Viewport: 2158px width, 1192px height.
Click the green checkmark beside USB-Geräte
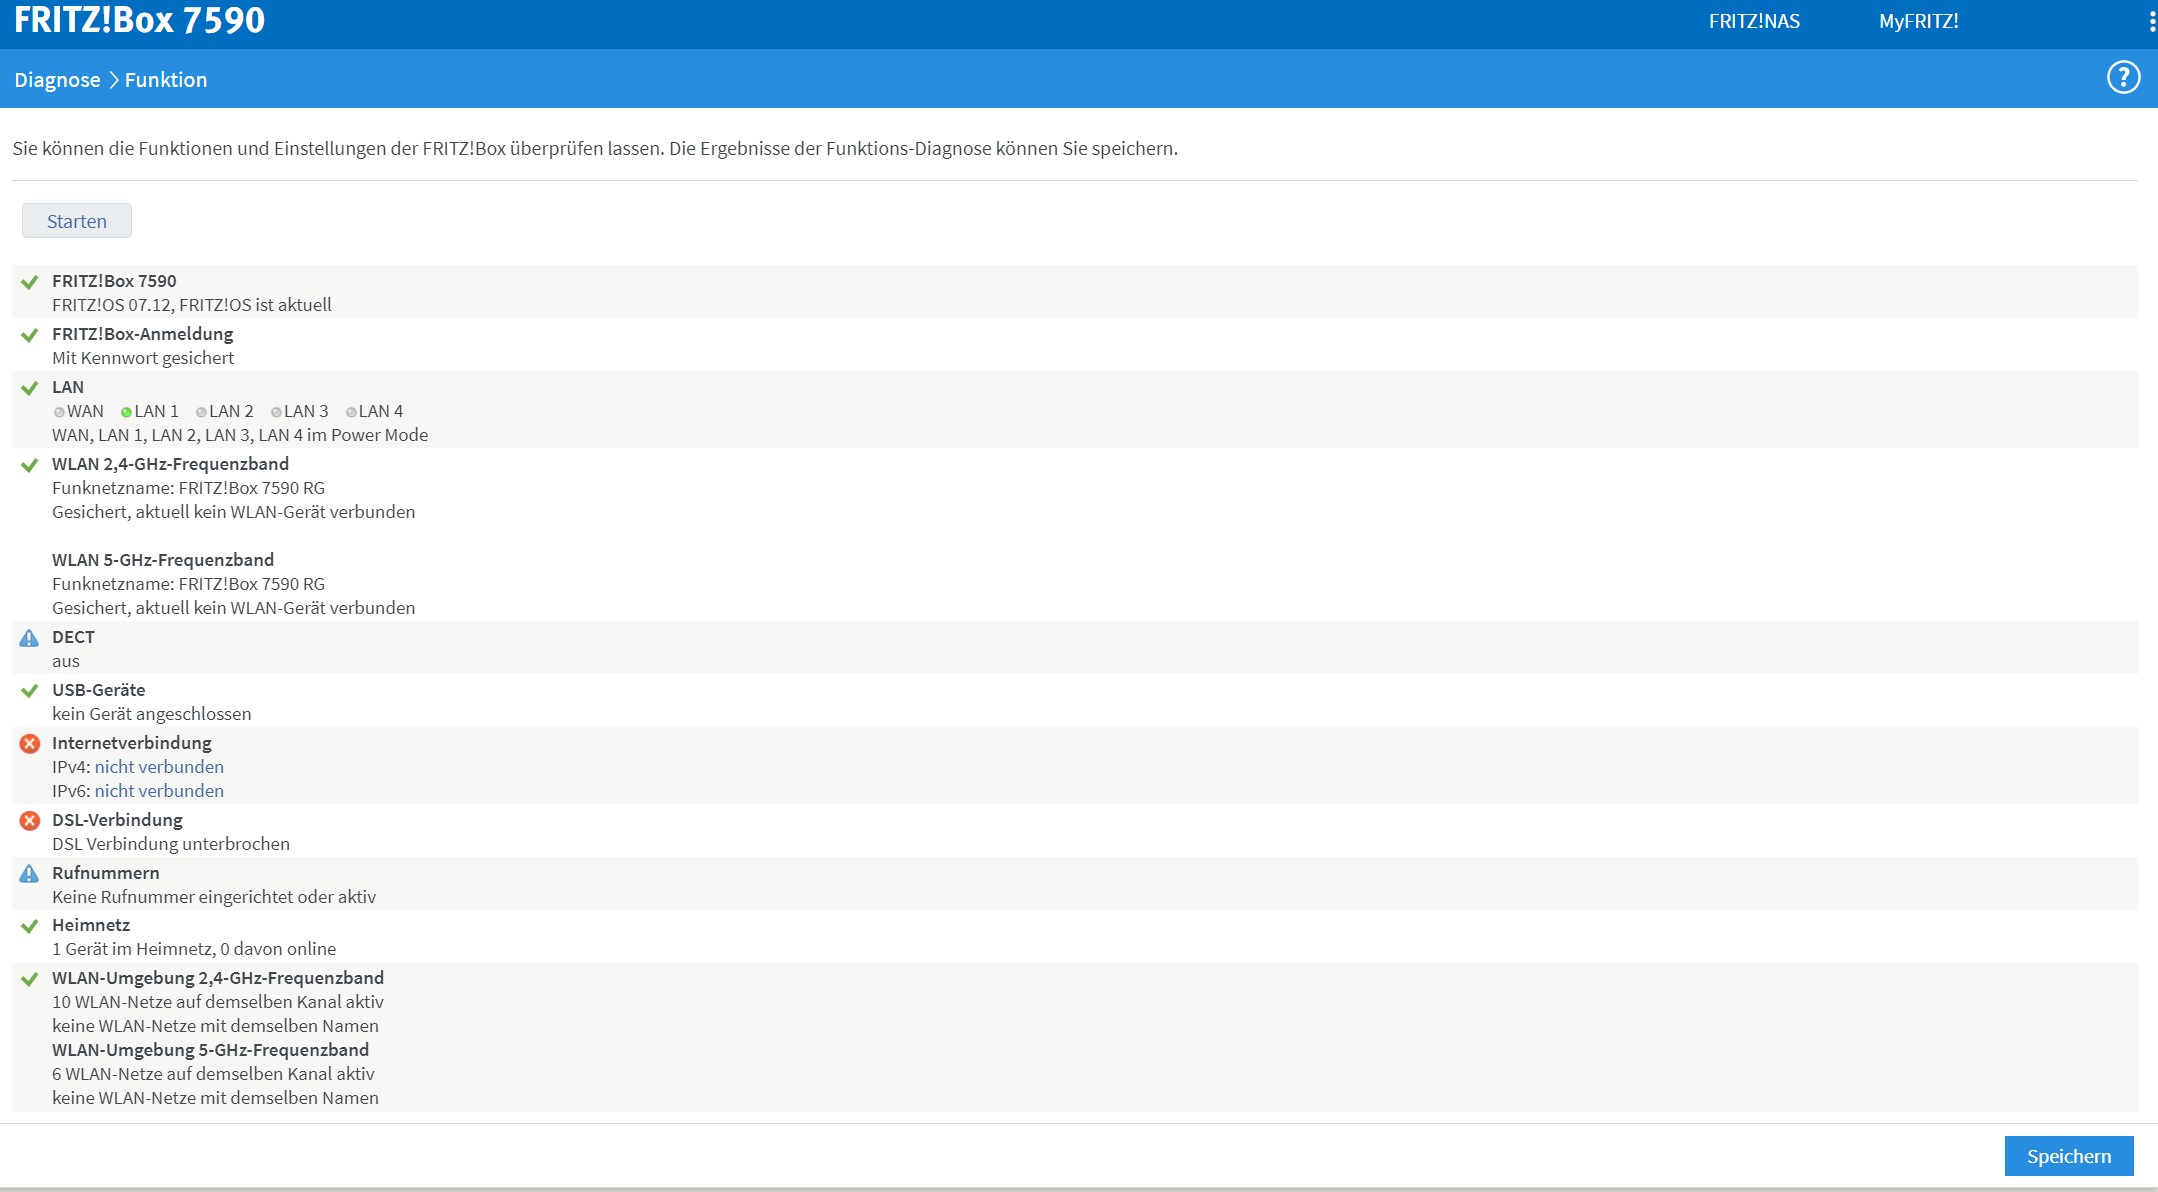tap(30, 691)
